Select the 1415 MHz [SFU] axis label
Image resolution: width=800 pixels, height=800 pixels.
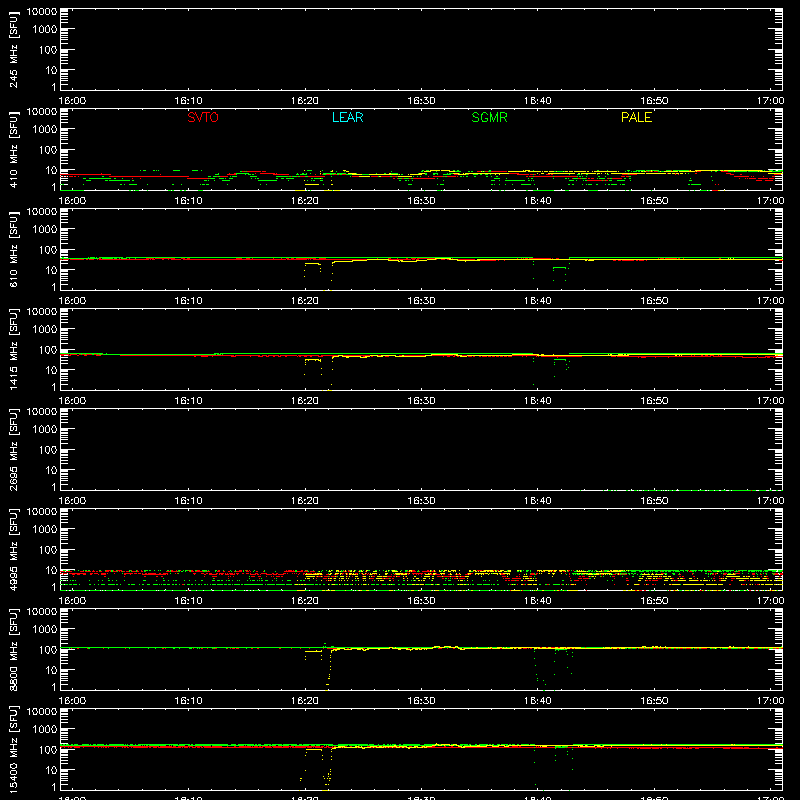point(13,349)
